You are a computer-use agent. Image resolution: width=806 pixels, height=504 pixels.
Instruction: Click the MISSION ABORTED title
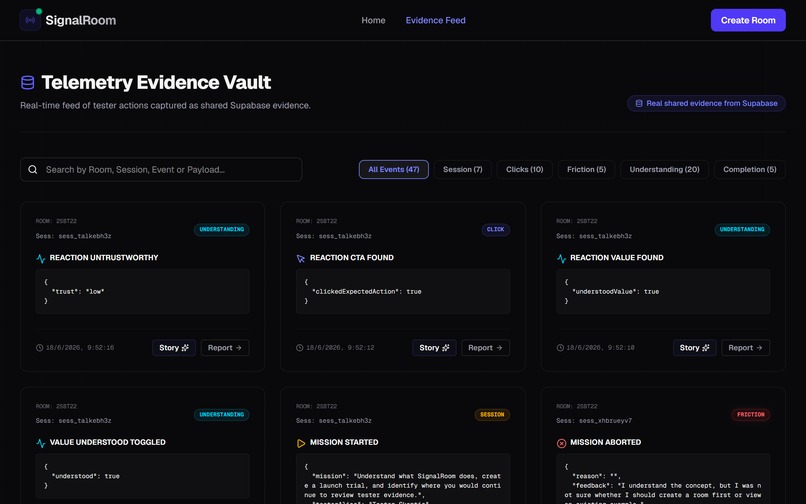tap(606, 442)
